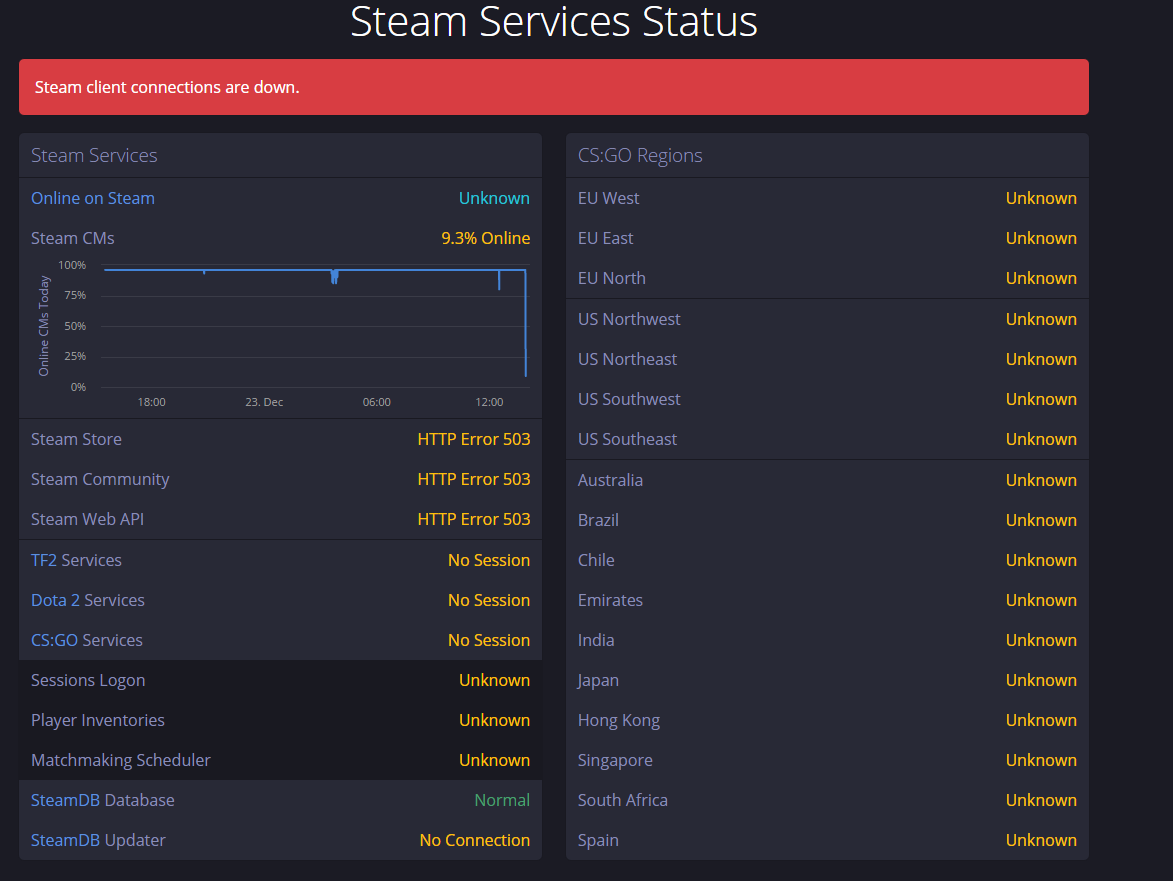Click the US Northeast region label
This screenshot has width=1173, height=881.
tap(627, 359)
